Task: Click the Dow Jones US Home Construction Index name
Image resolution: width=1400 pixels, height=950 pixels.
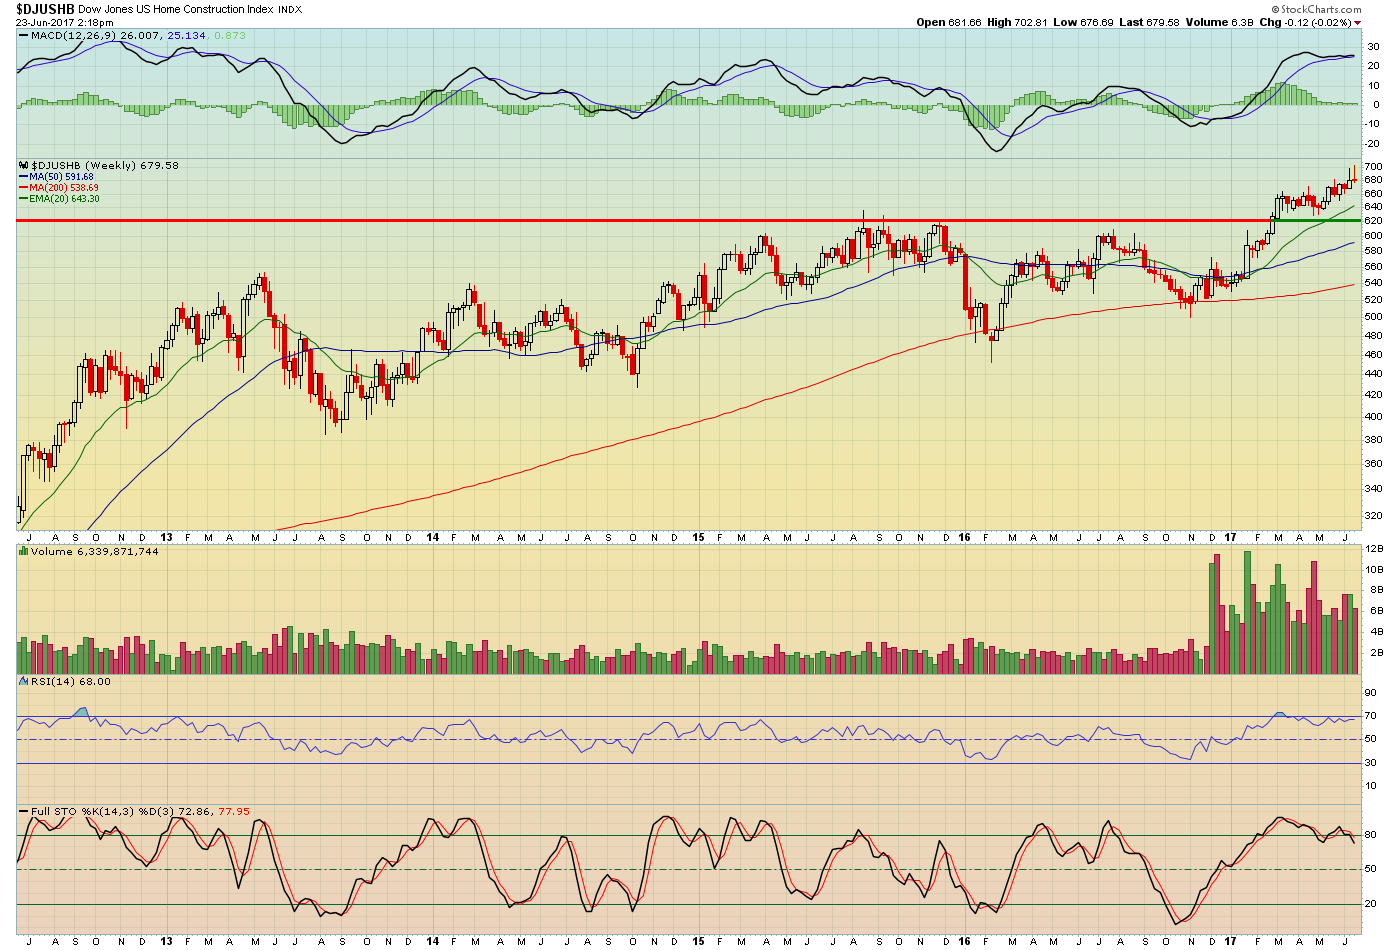Action: [176, 9]
